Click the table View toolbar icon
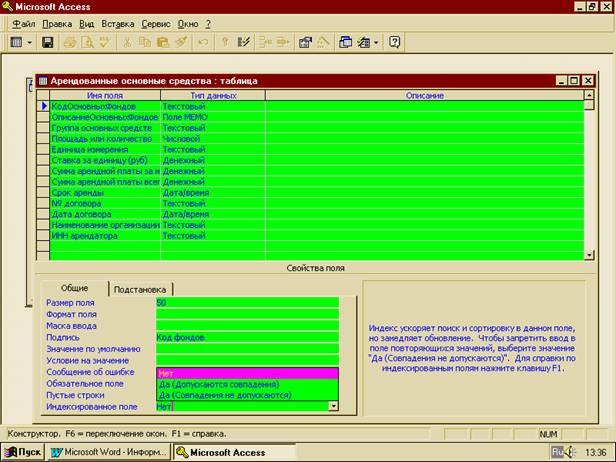 pyautogui.click(x=17, y=43)
